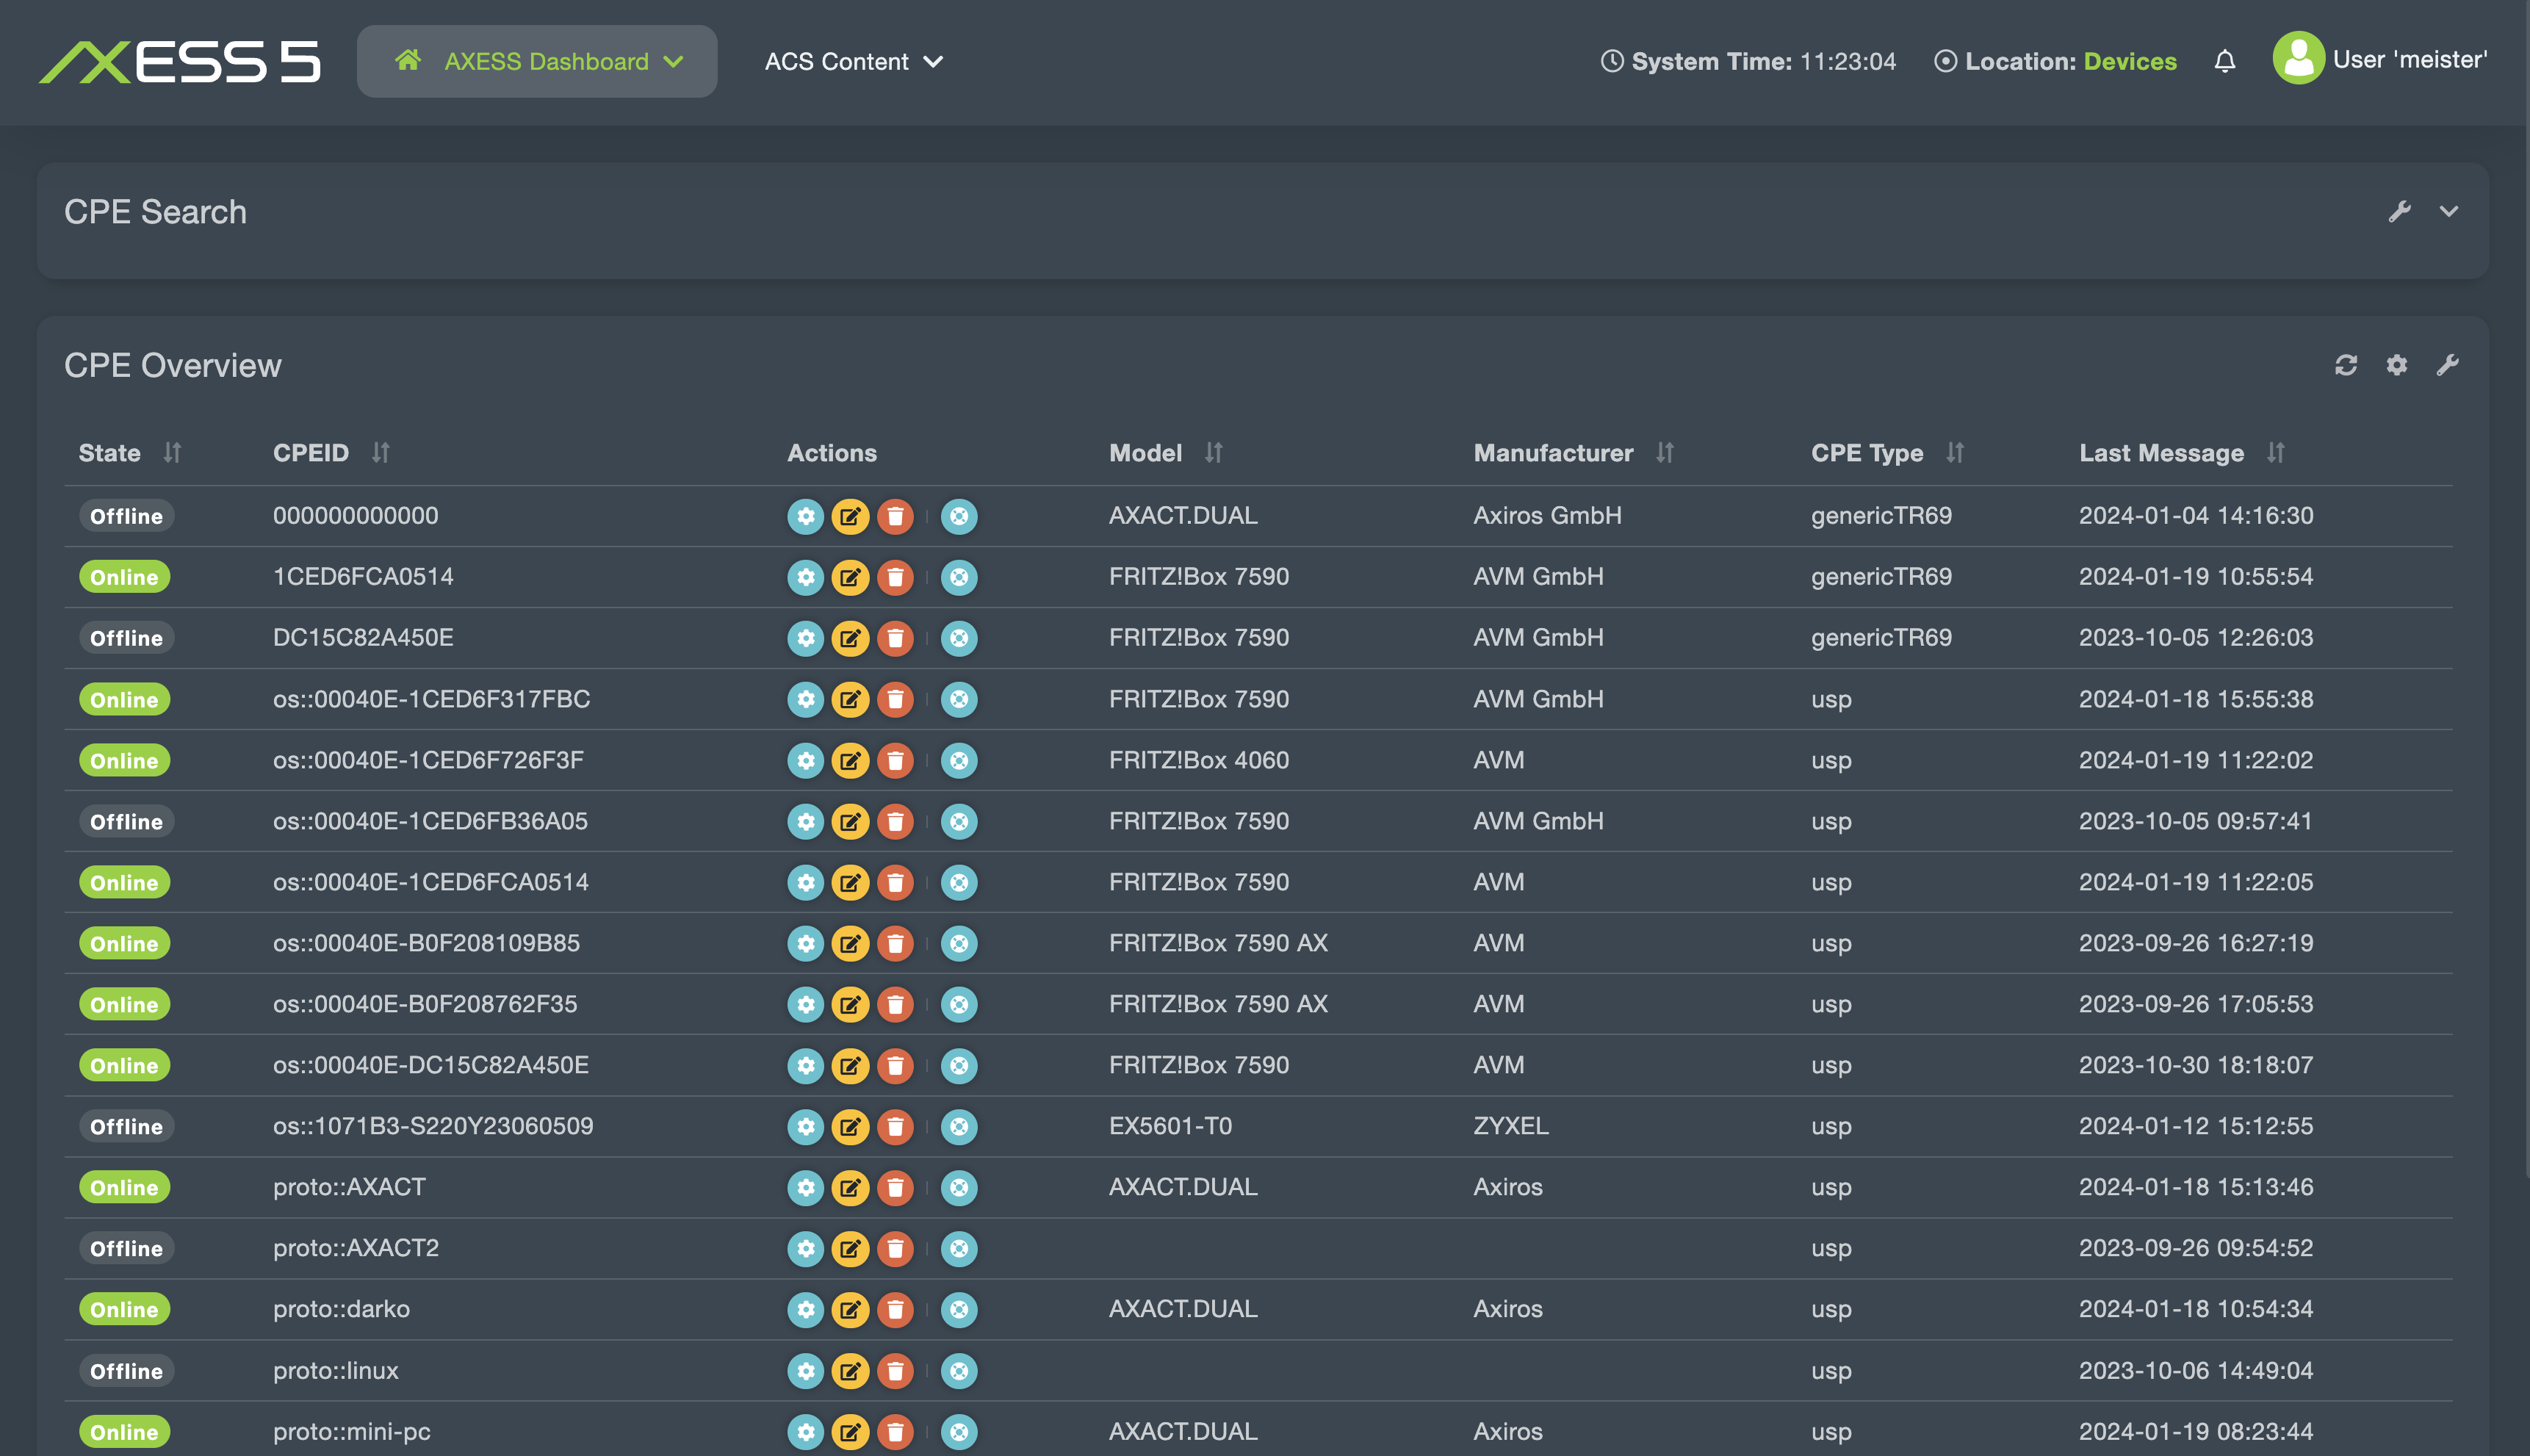This screenshot has width=2530, height=1456.
Task: Open settings for os::00040E-B0F208762F35
Action: click(805, 1004)
